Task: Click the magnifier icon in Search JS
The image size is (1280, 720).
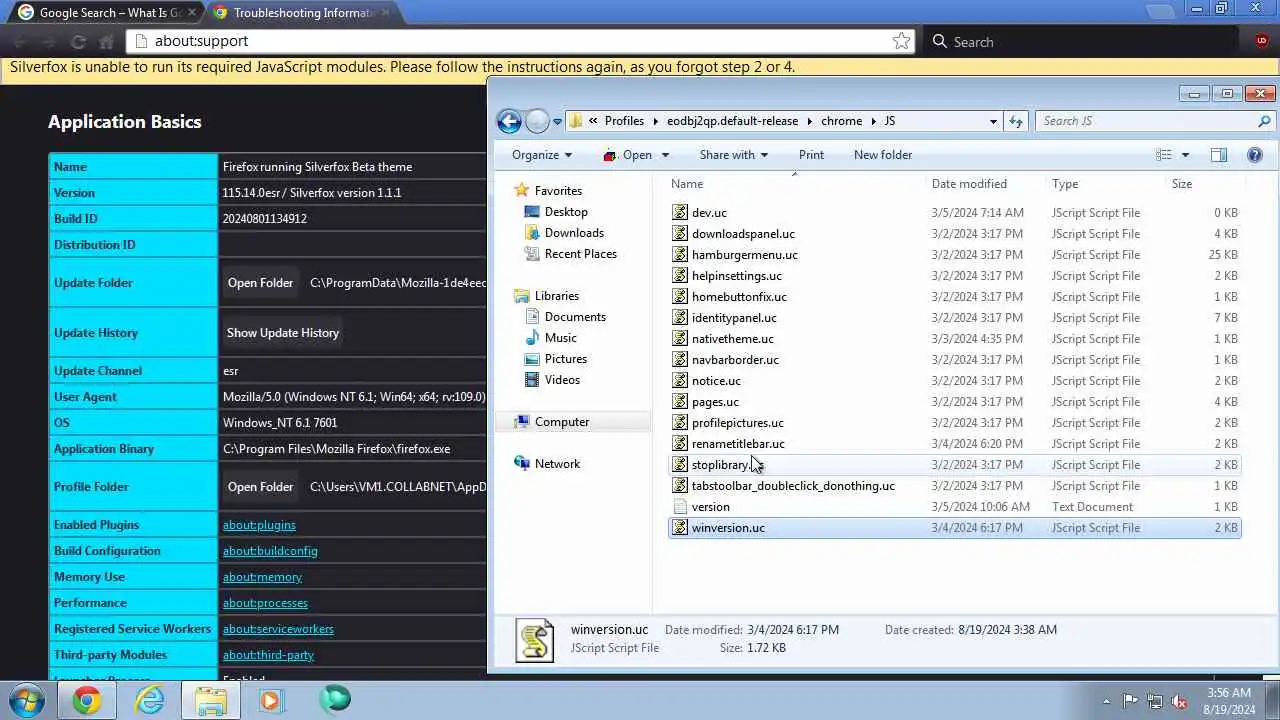Action: point(1264,121)
